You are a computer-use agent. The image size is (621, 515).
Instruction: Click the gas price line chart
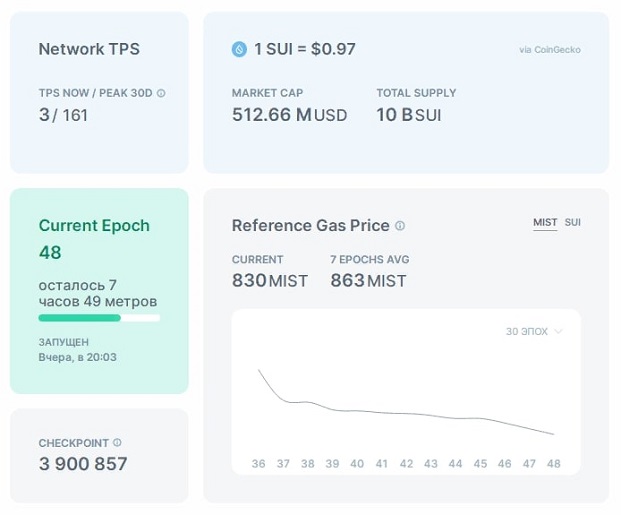(x=406, y=402)
